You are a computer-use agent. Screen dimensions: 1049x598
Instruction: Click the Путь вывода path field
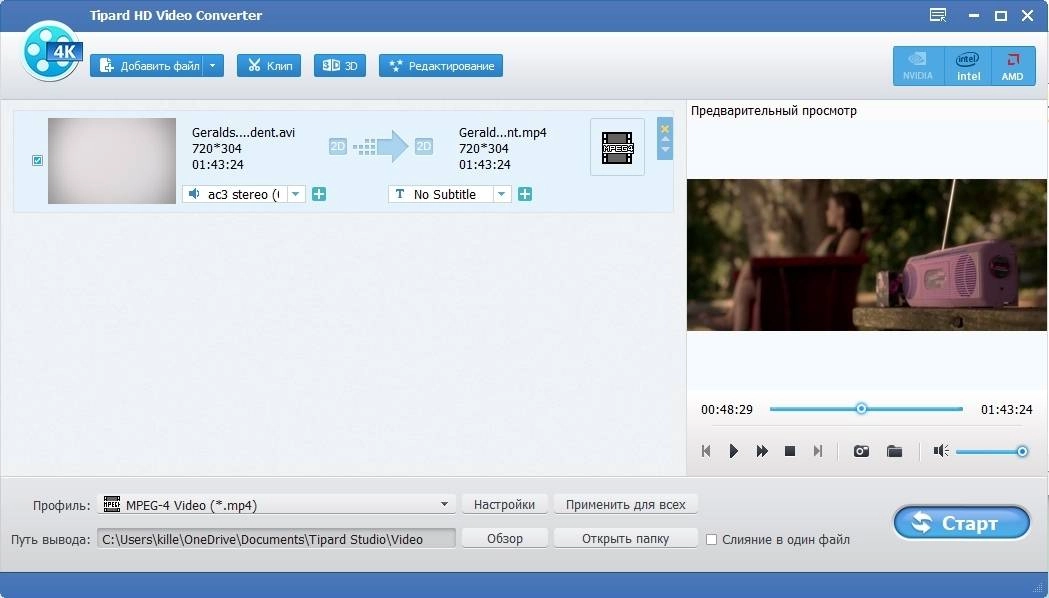pyautogui.click(x=276, y=538)
